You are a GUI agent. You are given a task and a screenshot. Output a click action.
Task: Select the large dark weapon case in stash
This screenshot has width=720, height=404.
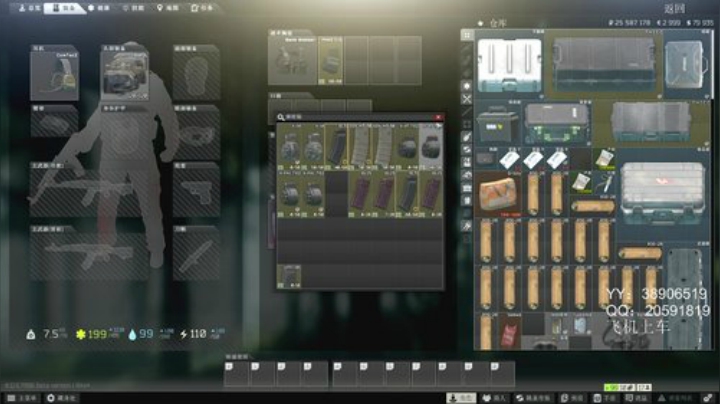click(604, 65)
